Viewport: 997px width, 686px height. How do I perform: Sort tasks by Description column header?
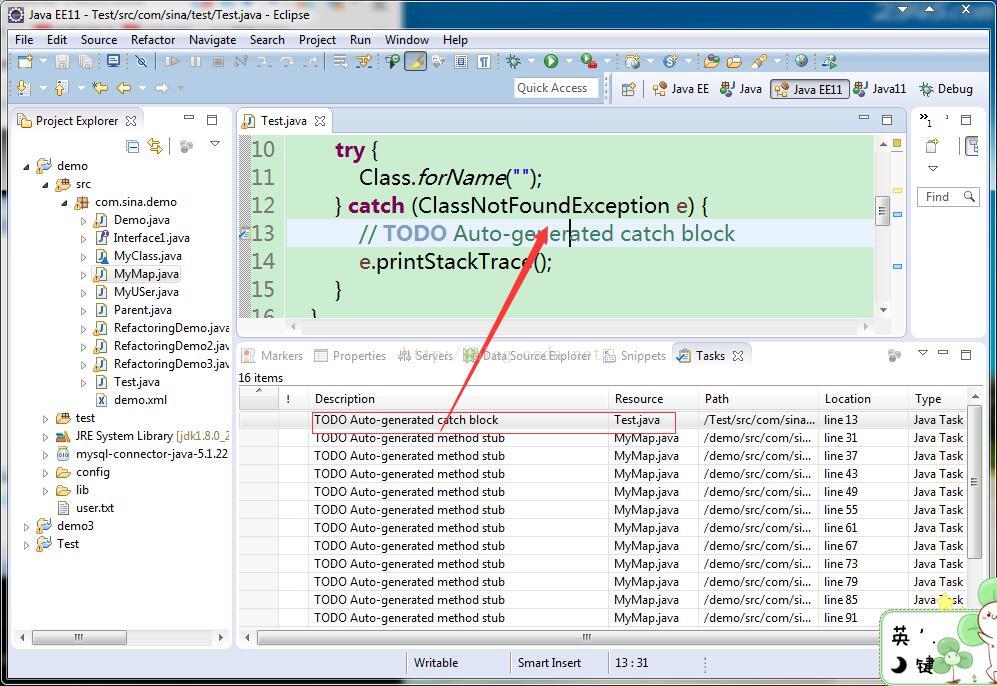(x=458, y=399)
